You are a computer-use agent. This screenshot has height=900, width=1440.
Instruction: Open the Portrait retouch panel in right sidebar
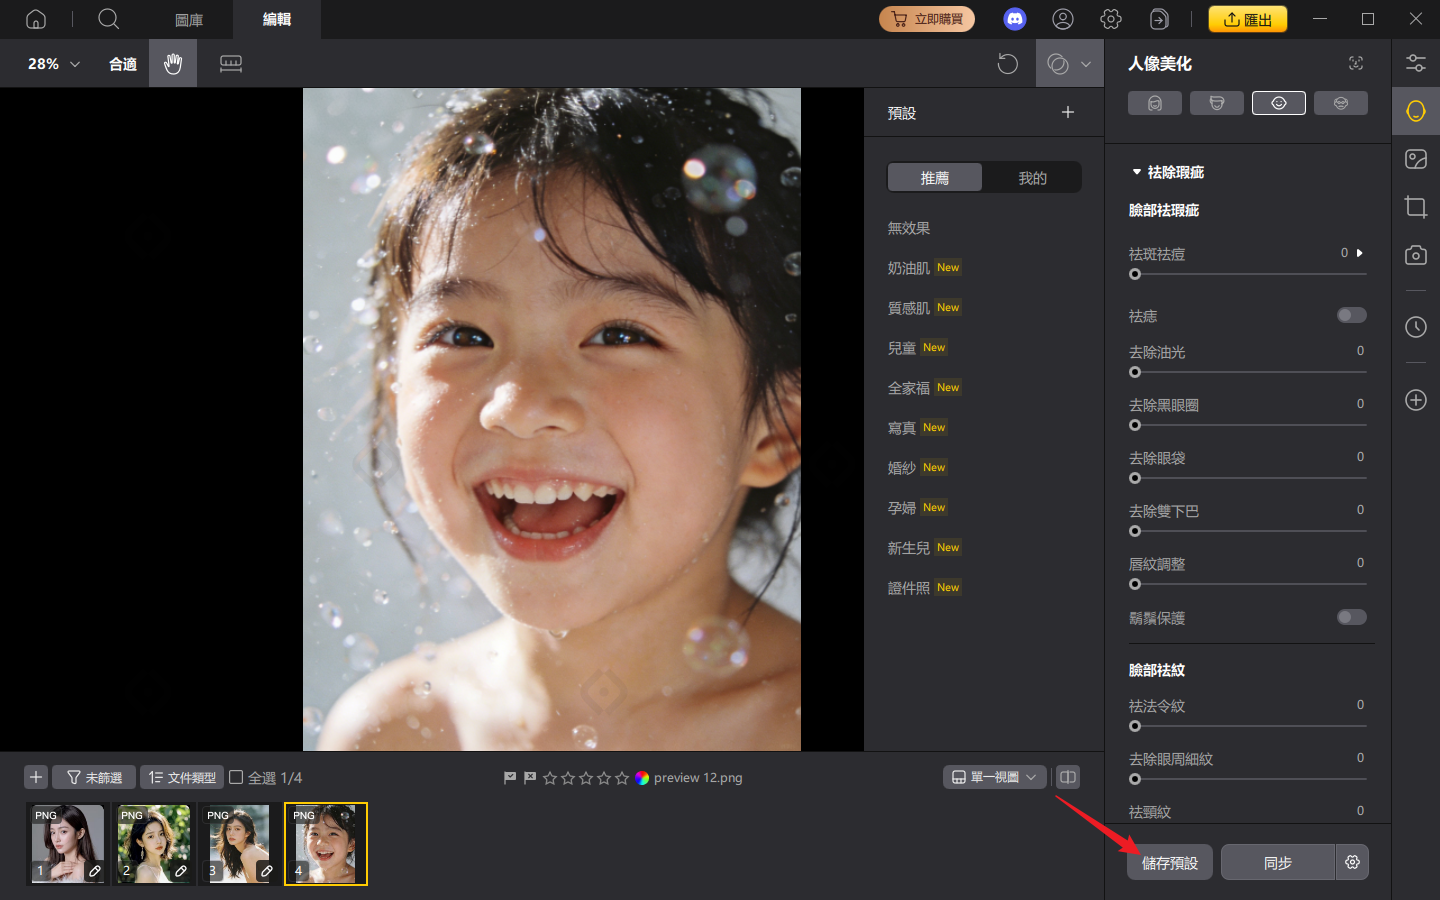(1415, 111)
